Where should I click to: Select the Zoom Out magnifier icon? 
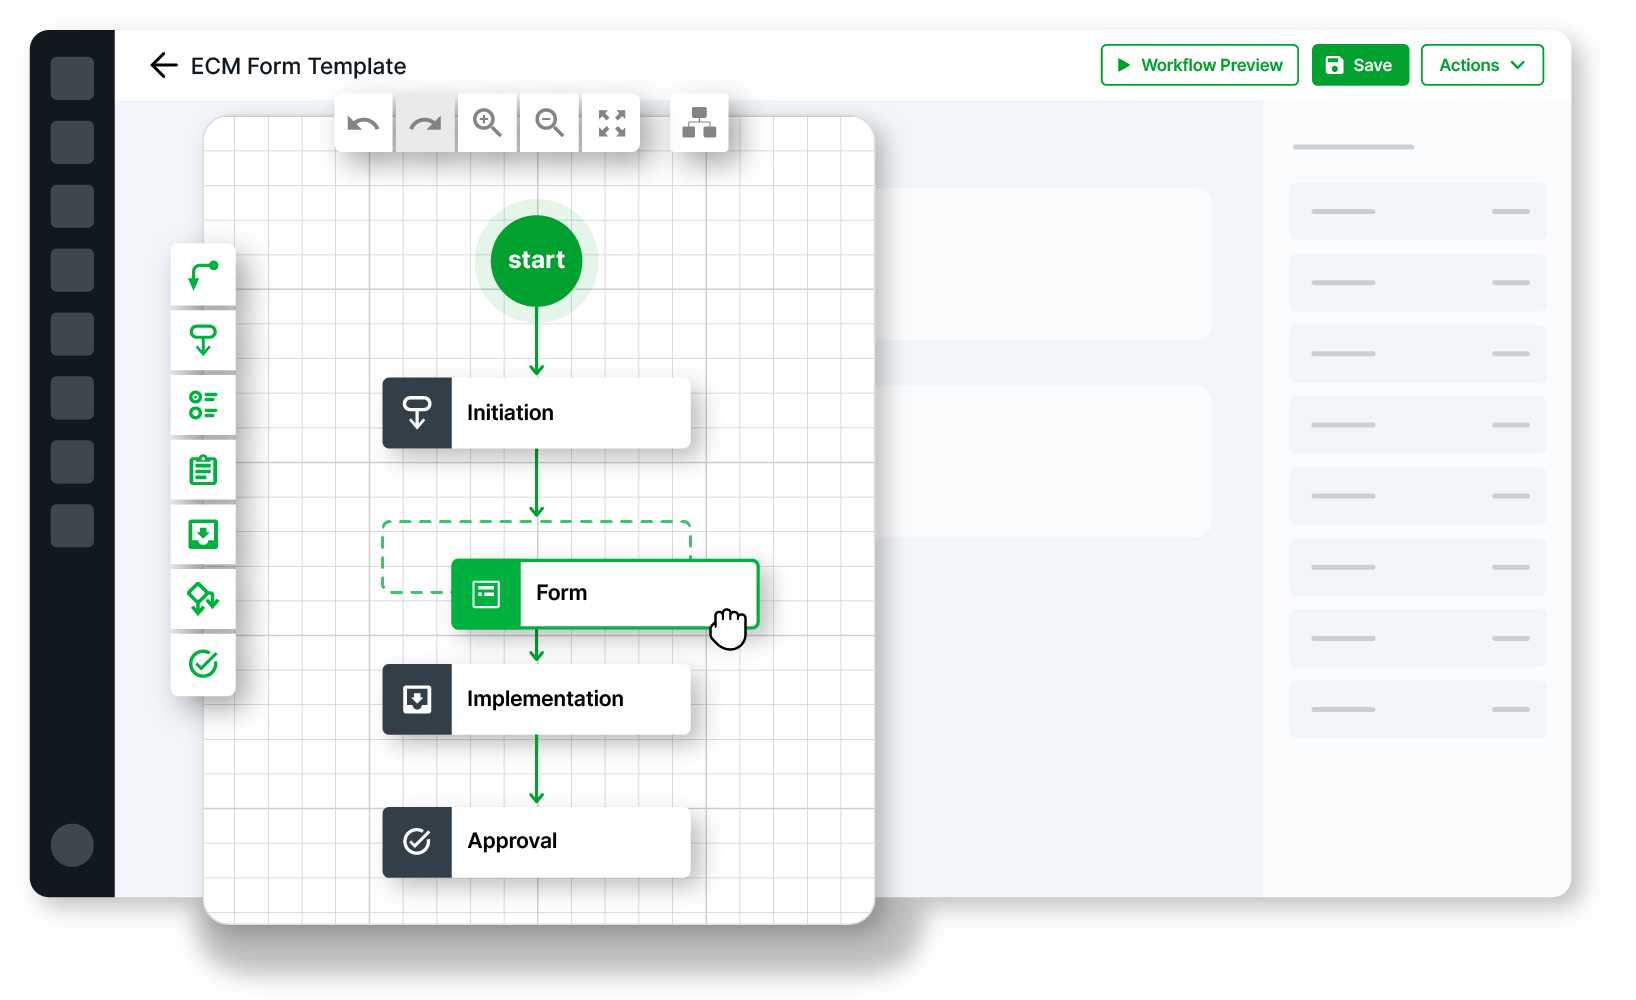548,122
